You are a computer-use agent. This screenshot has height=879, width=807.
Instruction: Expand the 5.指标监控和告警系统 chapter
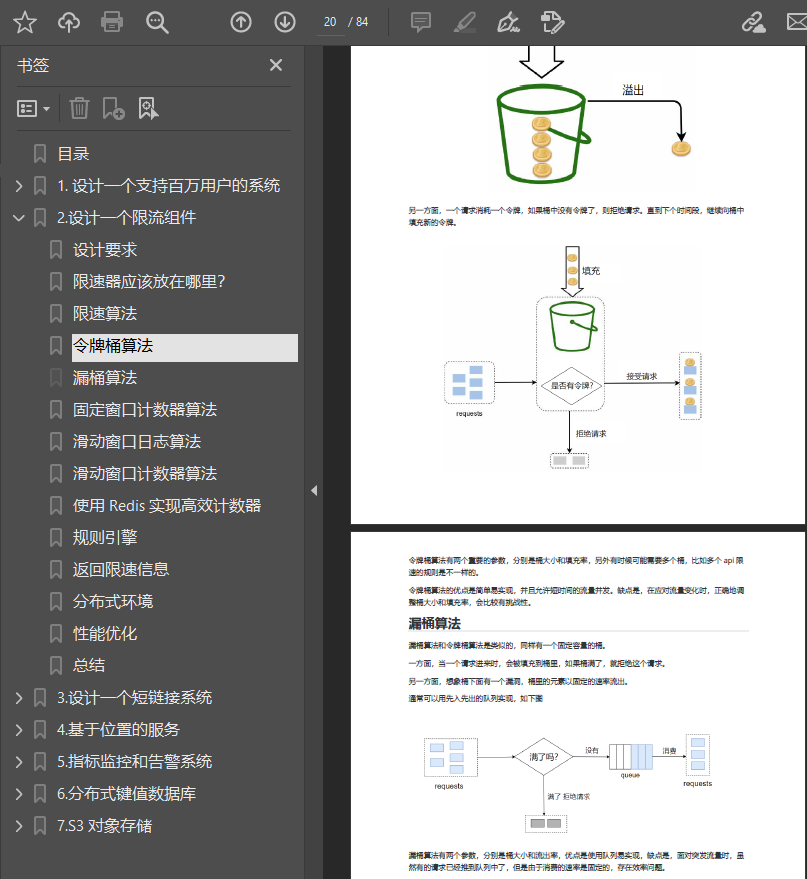(18, 762)
